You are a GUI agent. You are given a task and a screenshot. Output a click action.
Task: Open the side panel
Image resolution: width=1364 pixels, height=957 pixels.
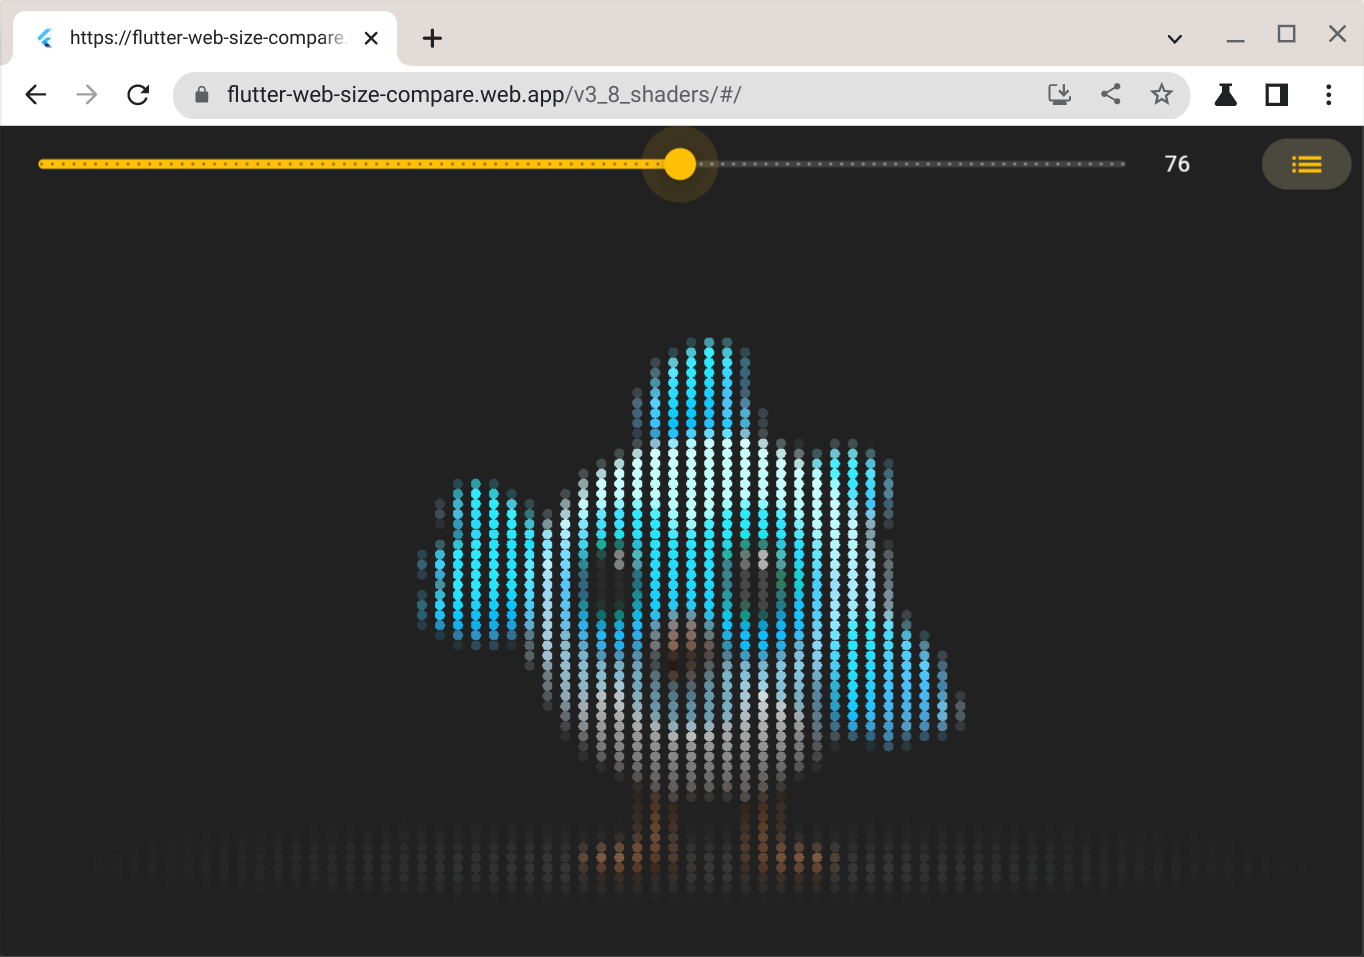(x=1276, y=95)
